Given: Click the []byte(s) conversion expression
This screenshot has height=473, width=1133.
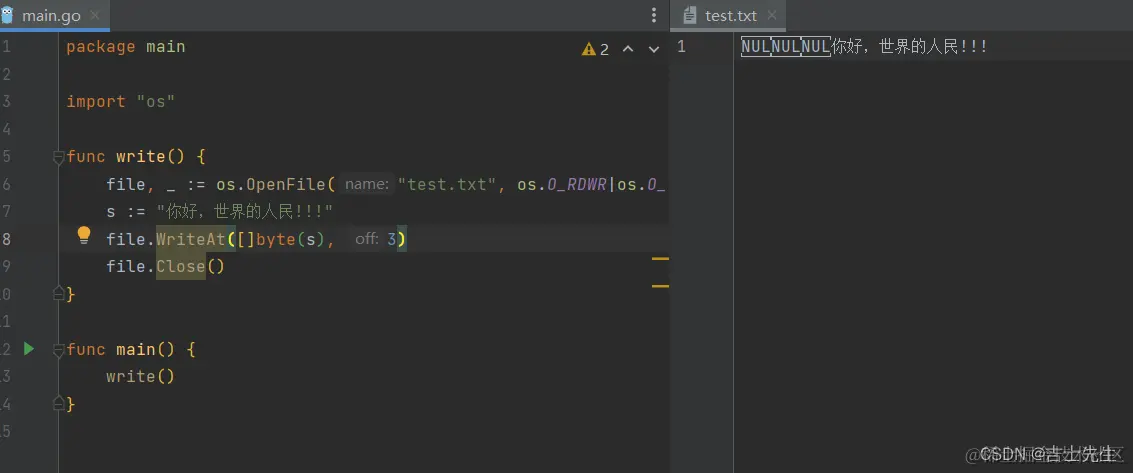Looking at the screenshot, I should coord(281,239).
